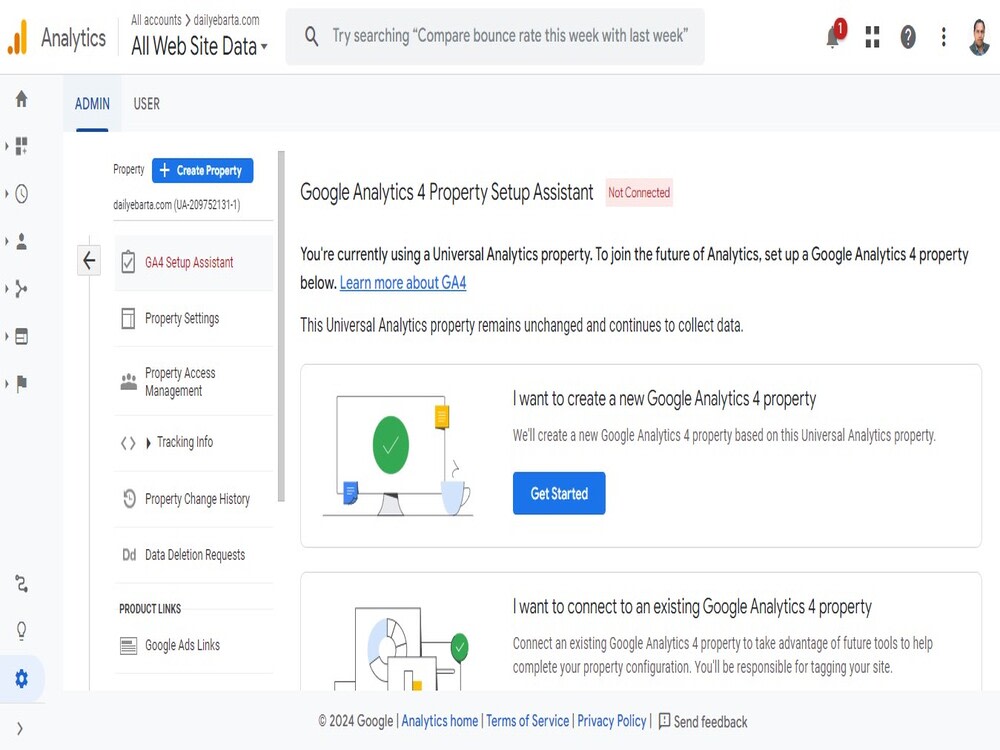This screenshot has width=1000, height=750.
Task: Expand the Conversions sidebar arrow
Action: coord(6,383)
